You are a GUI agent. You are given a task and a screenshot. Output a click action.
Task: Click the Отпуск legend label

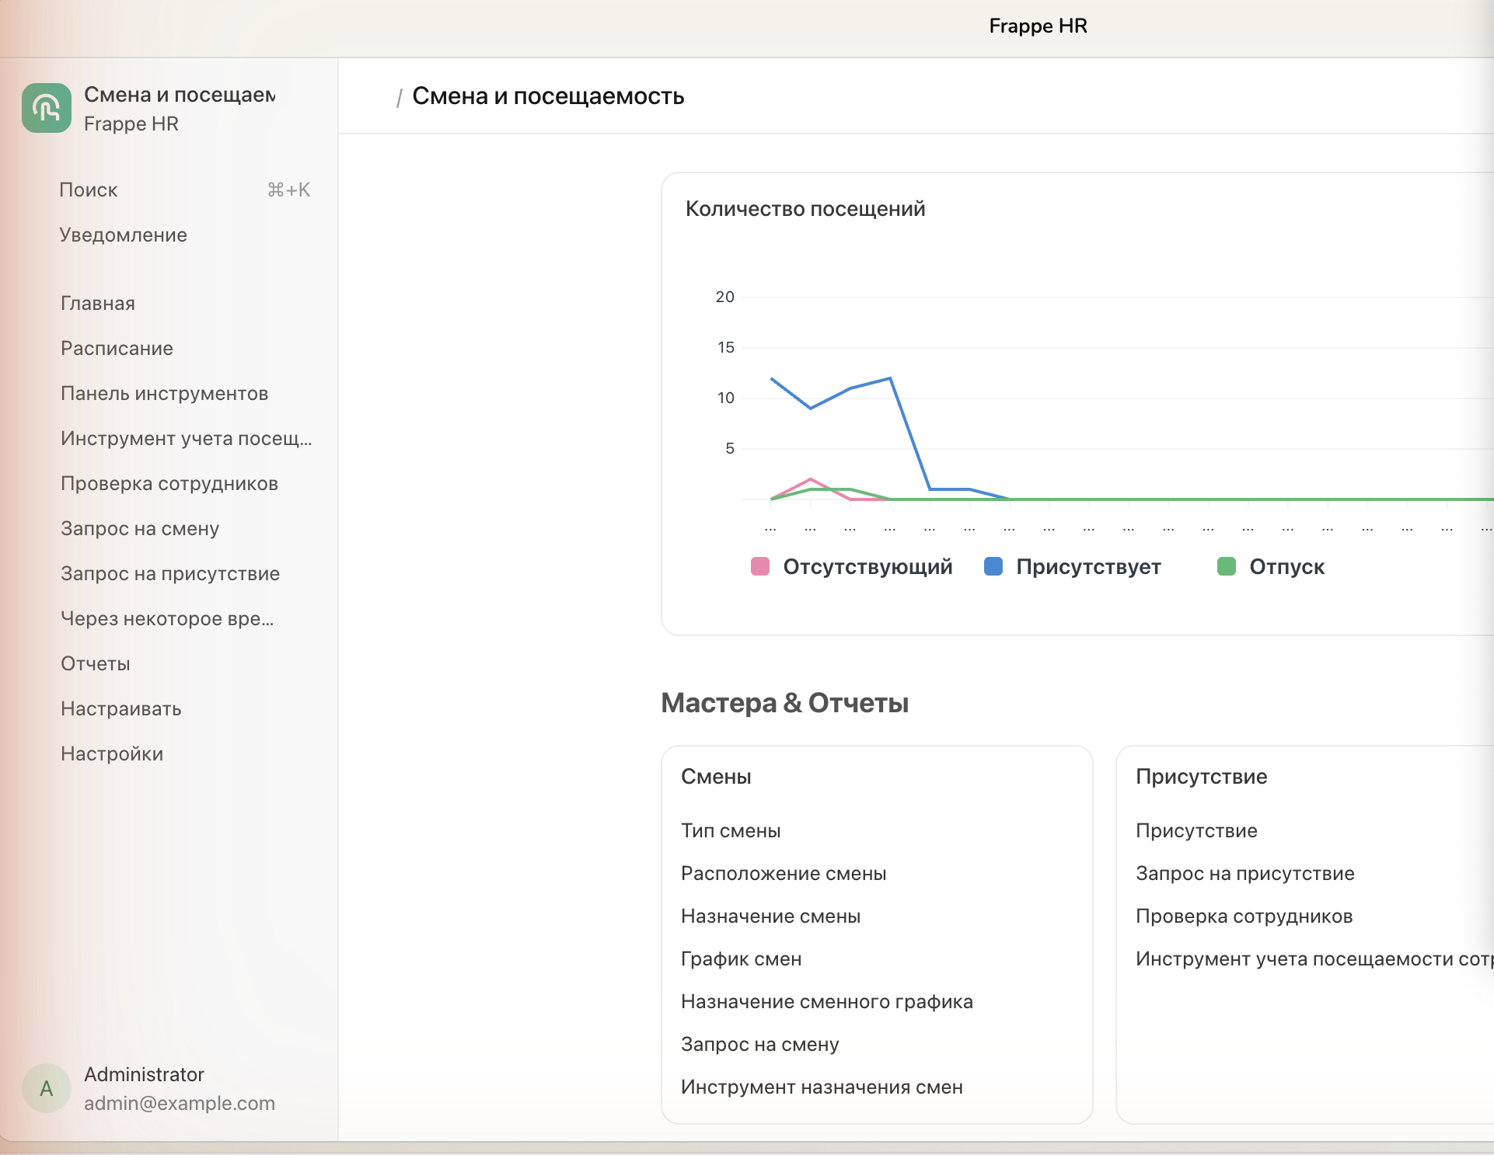[1287, 567]
